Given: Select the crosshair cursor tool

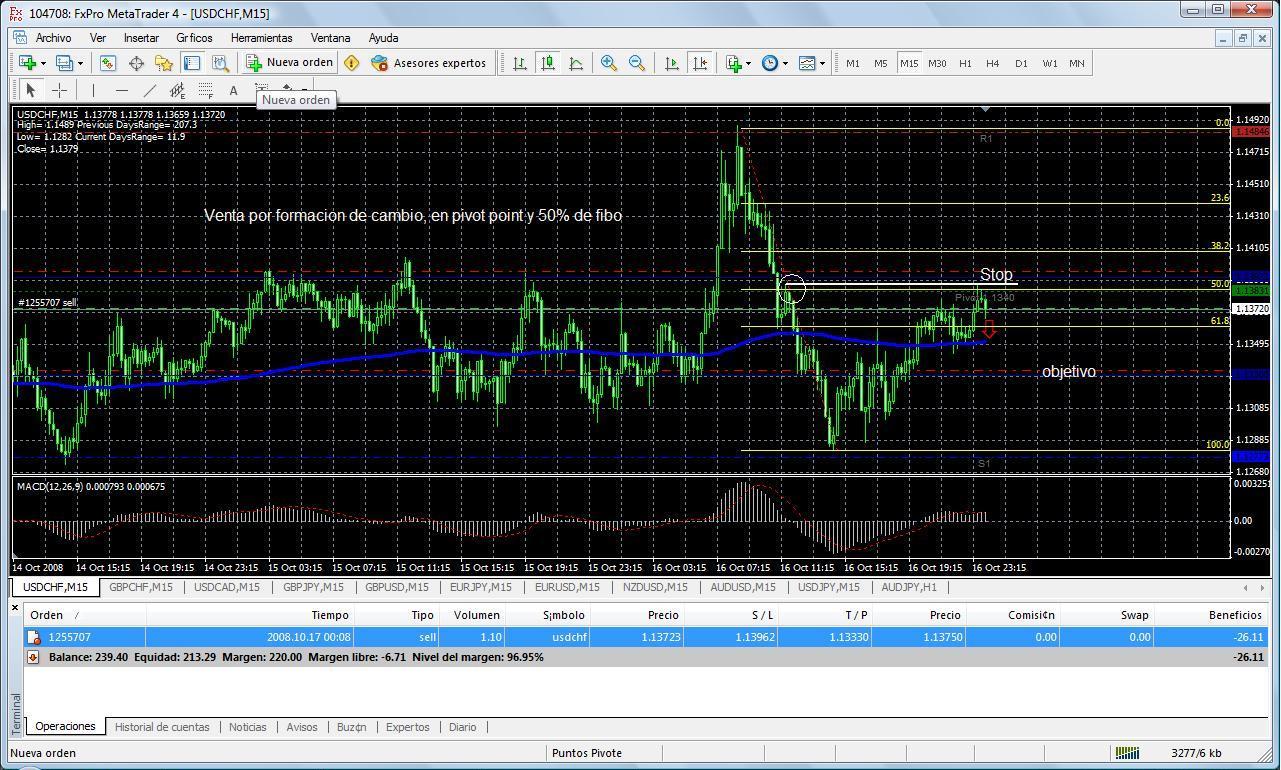Looking at the screenshot, I should pyautogui.click(x=59, y=90).
